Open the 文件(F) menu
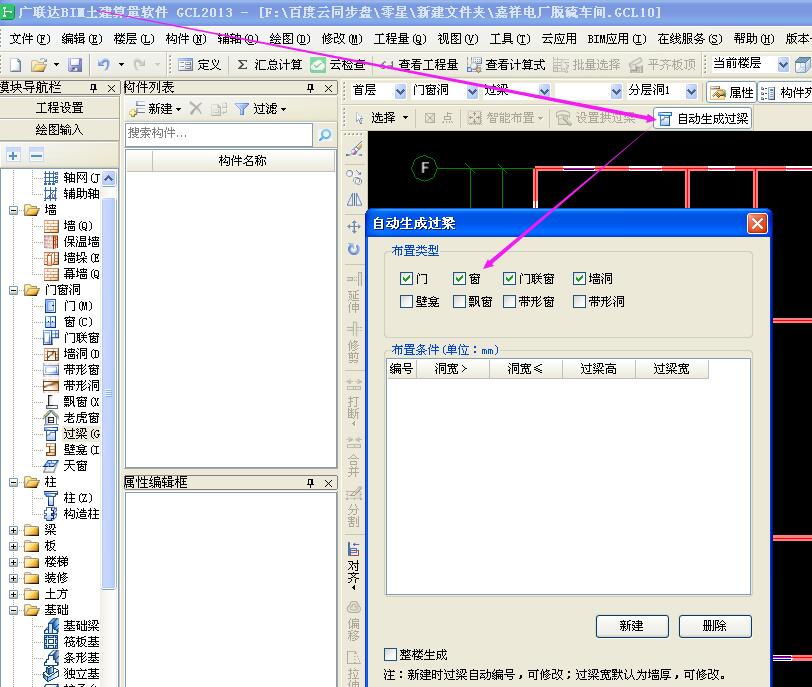The width and height of the screenshot is (812, 687). 30,39
